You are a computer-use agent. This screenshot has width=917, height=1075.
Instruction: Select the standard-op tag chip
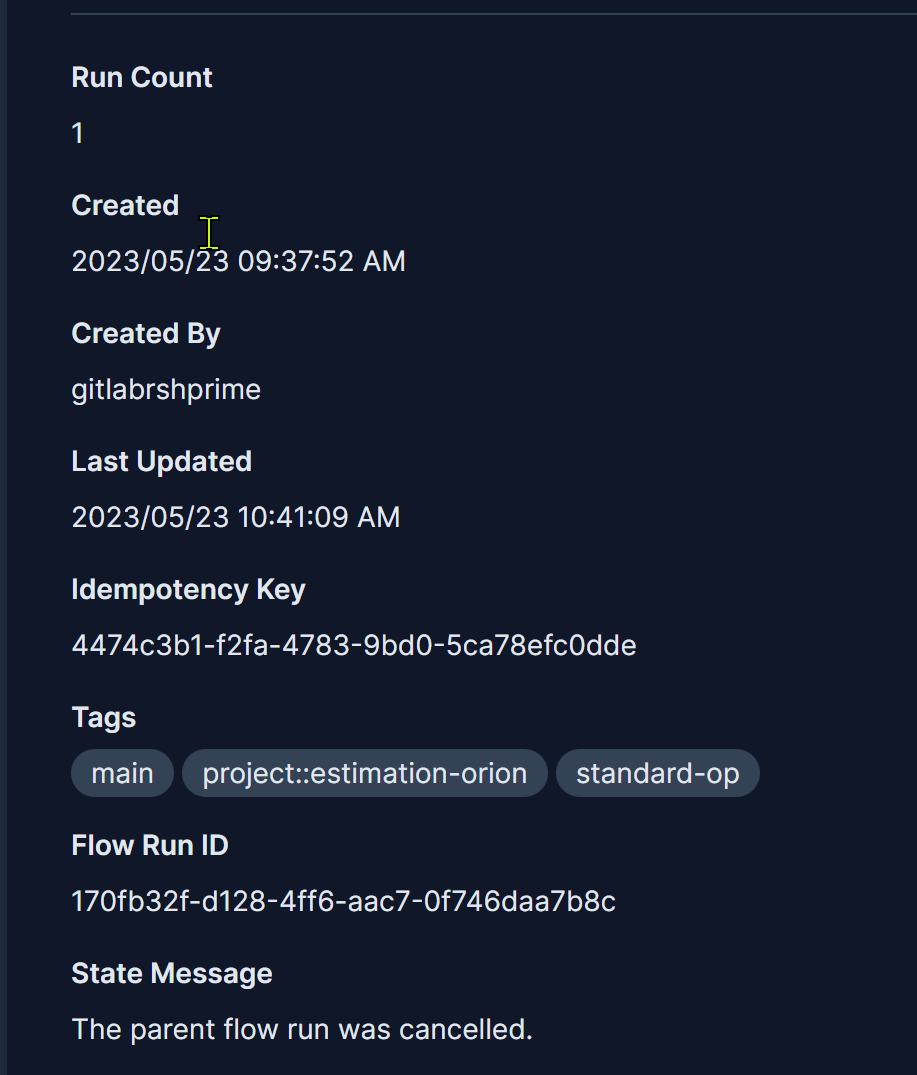(x=657, y=772)
